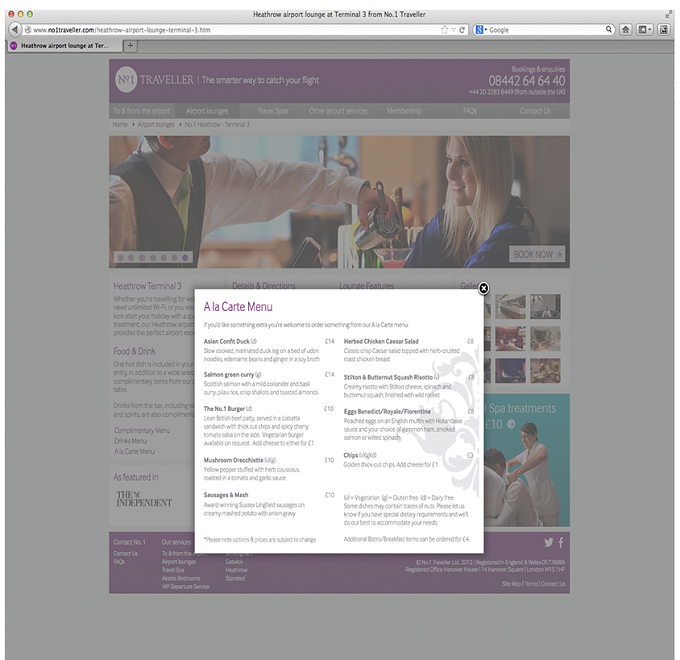The width and height of the screenshot is (680, 660).
Task: Open the Travel Spas menu item
Action: (x=273, y=111)
